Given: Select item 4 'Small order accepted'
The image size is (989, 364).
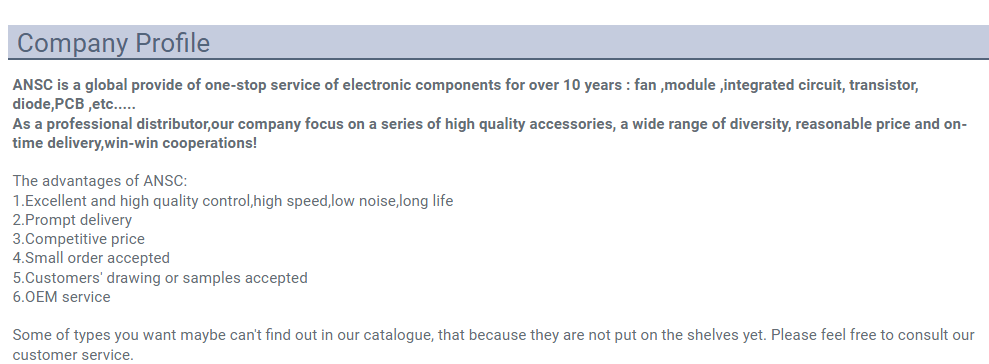Looking at the screenshot, I should [91, 258].
